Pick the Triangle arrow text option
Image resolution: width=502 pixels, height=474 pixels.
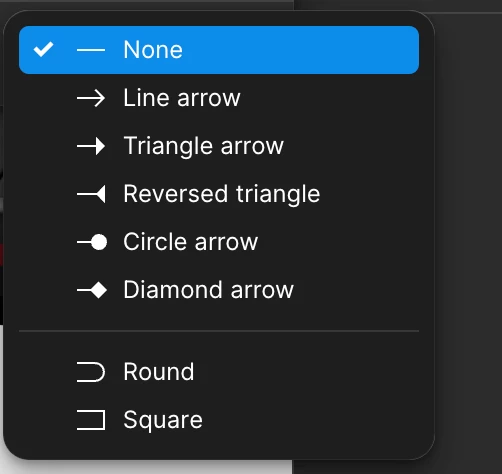pos(203,146)
